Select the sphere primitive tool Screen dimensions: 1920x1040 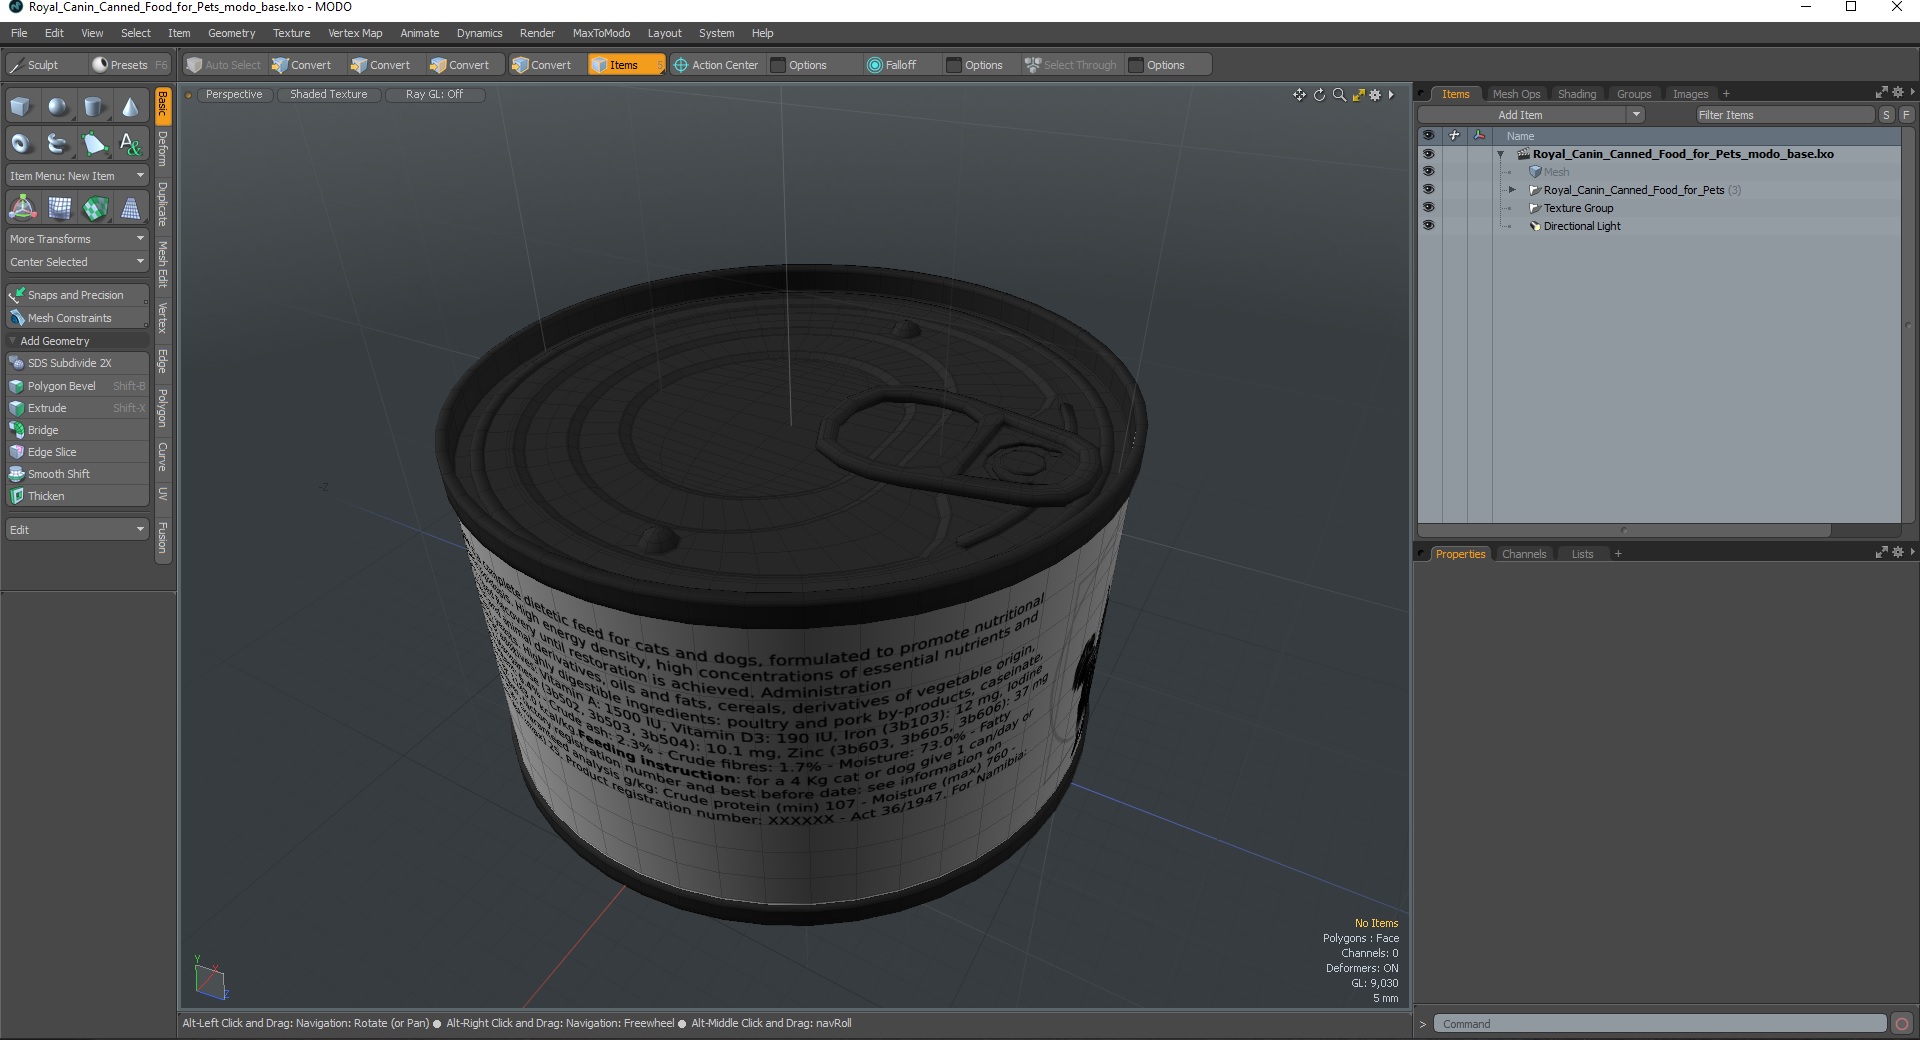(58, 107)
